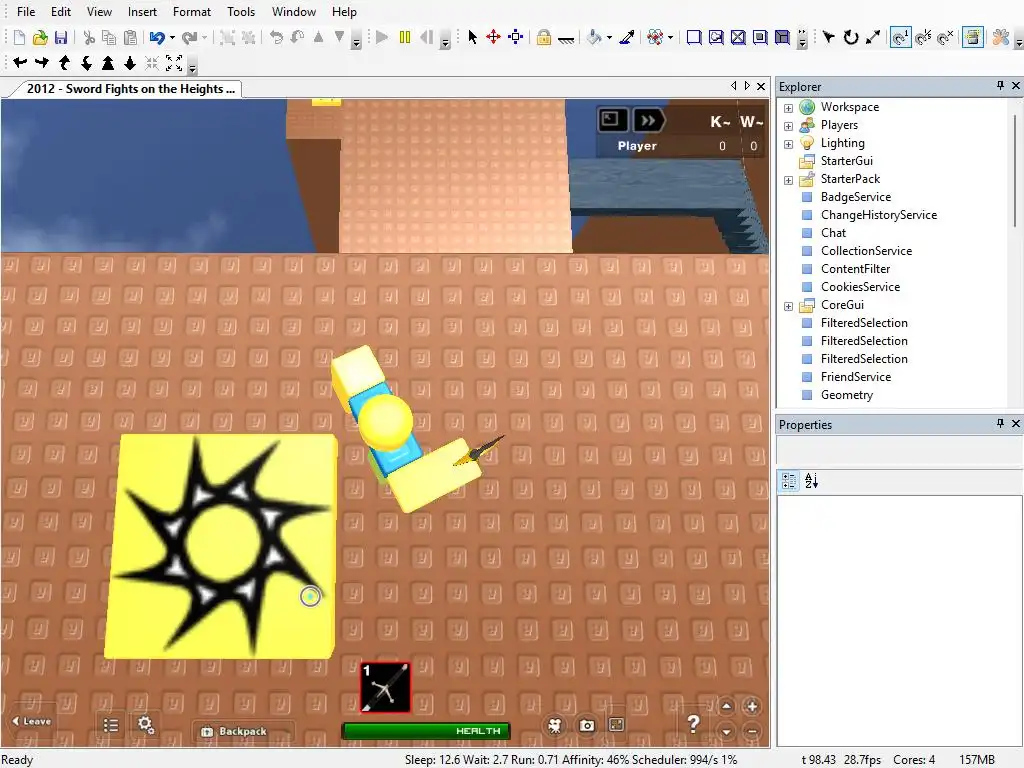Image resolution: width=1024 pixels, height=768 pixels.
Task: Select the arrow pointer tool
Action: click(472, 37)
